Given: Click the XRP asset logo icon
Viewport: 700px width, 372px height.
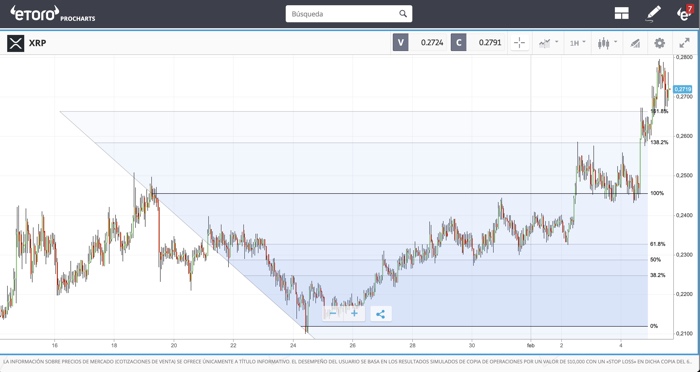Looking at the screenshot, I should tap(16, 43).
